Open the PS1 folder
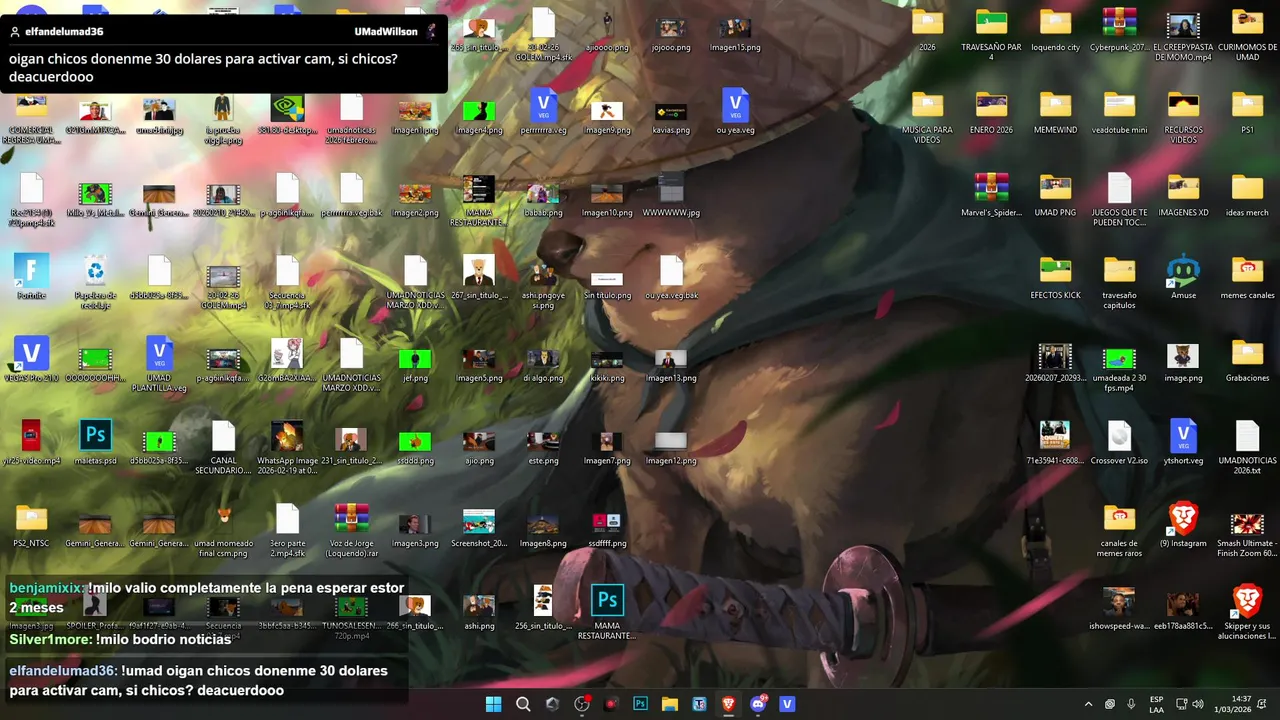 coord(1247,111)
